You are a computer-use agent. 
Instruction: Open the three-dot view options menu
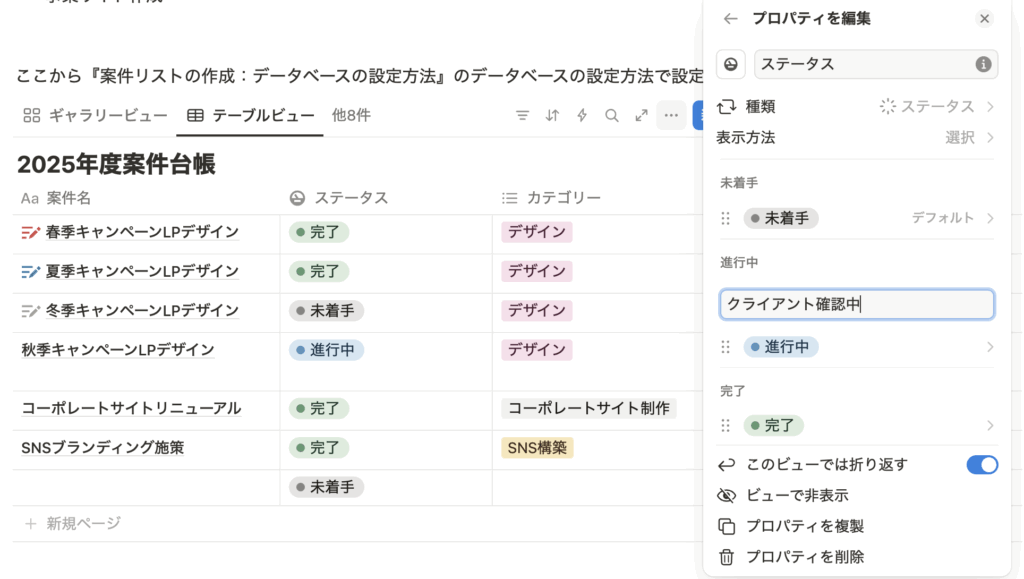point(671,116)
